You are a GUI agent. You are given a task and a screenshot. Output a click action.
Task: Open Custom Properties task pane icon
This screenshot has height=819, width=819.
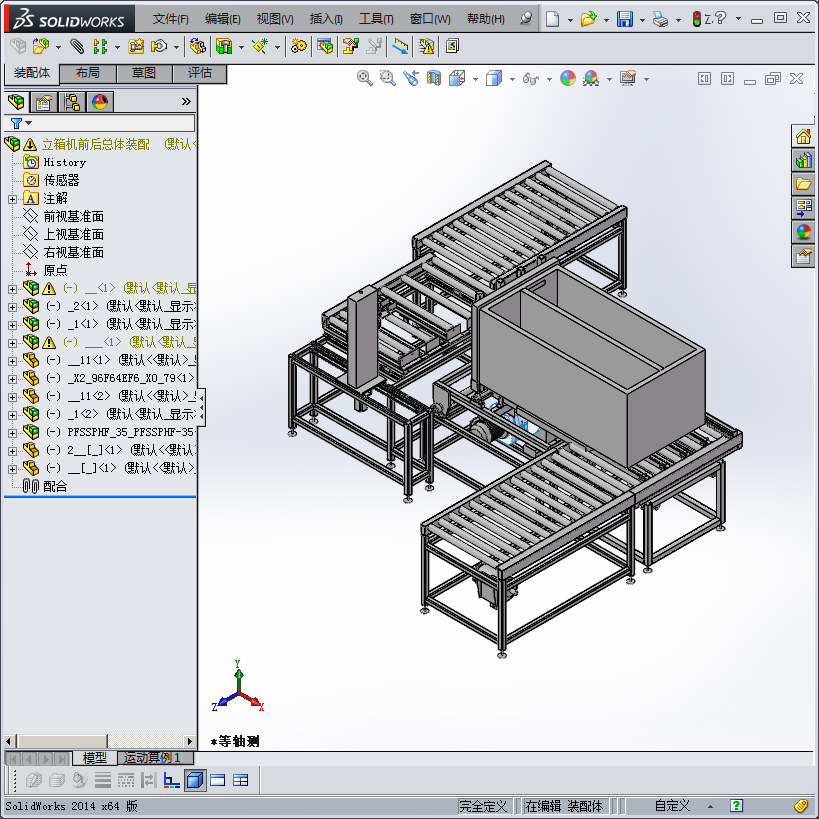point(803,256)
